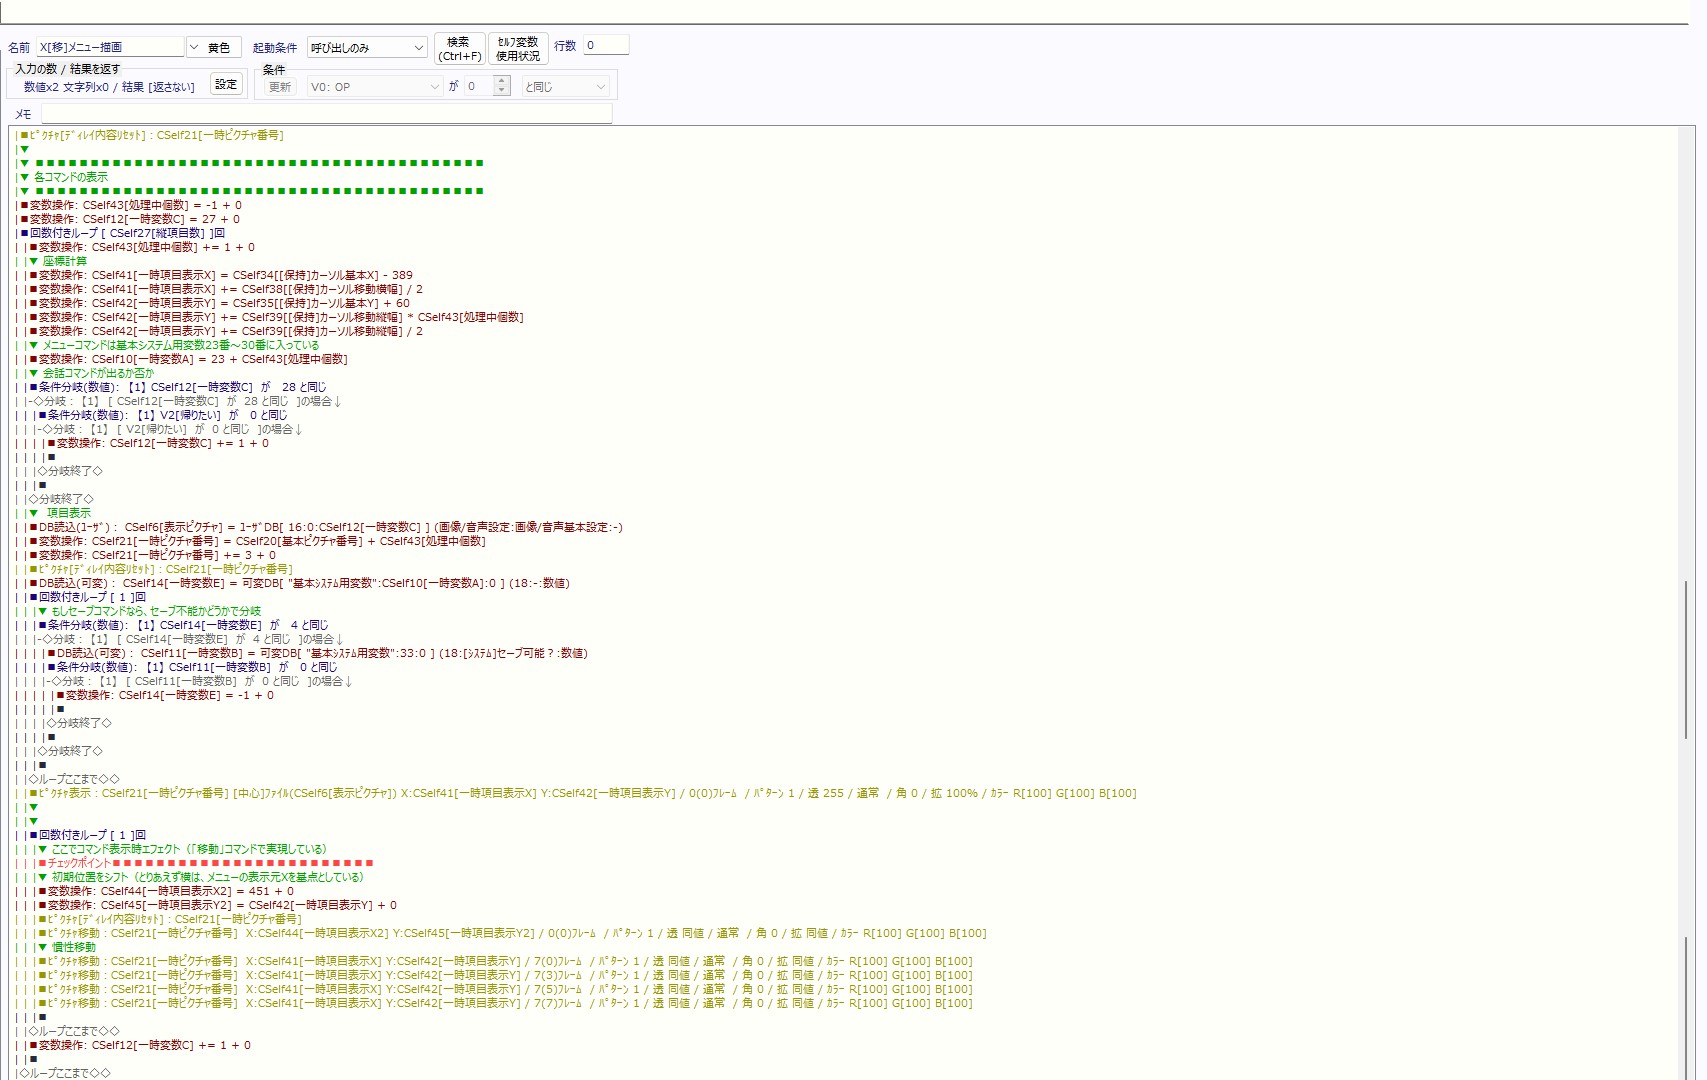Click the 更新 button in 条件 group
1707x1080 pixels.
(x=279, y=87)
